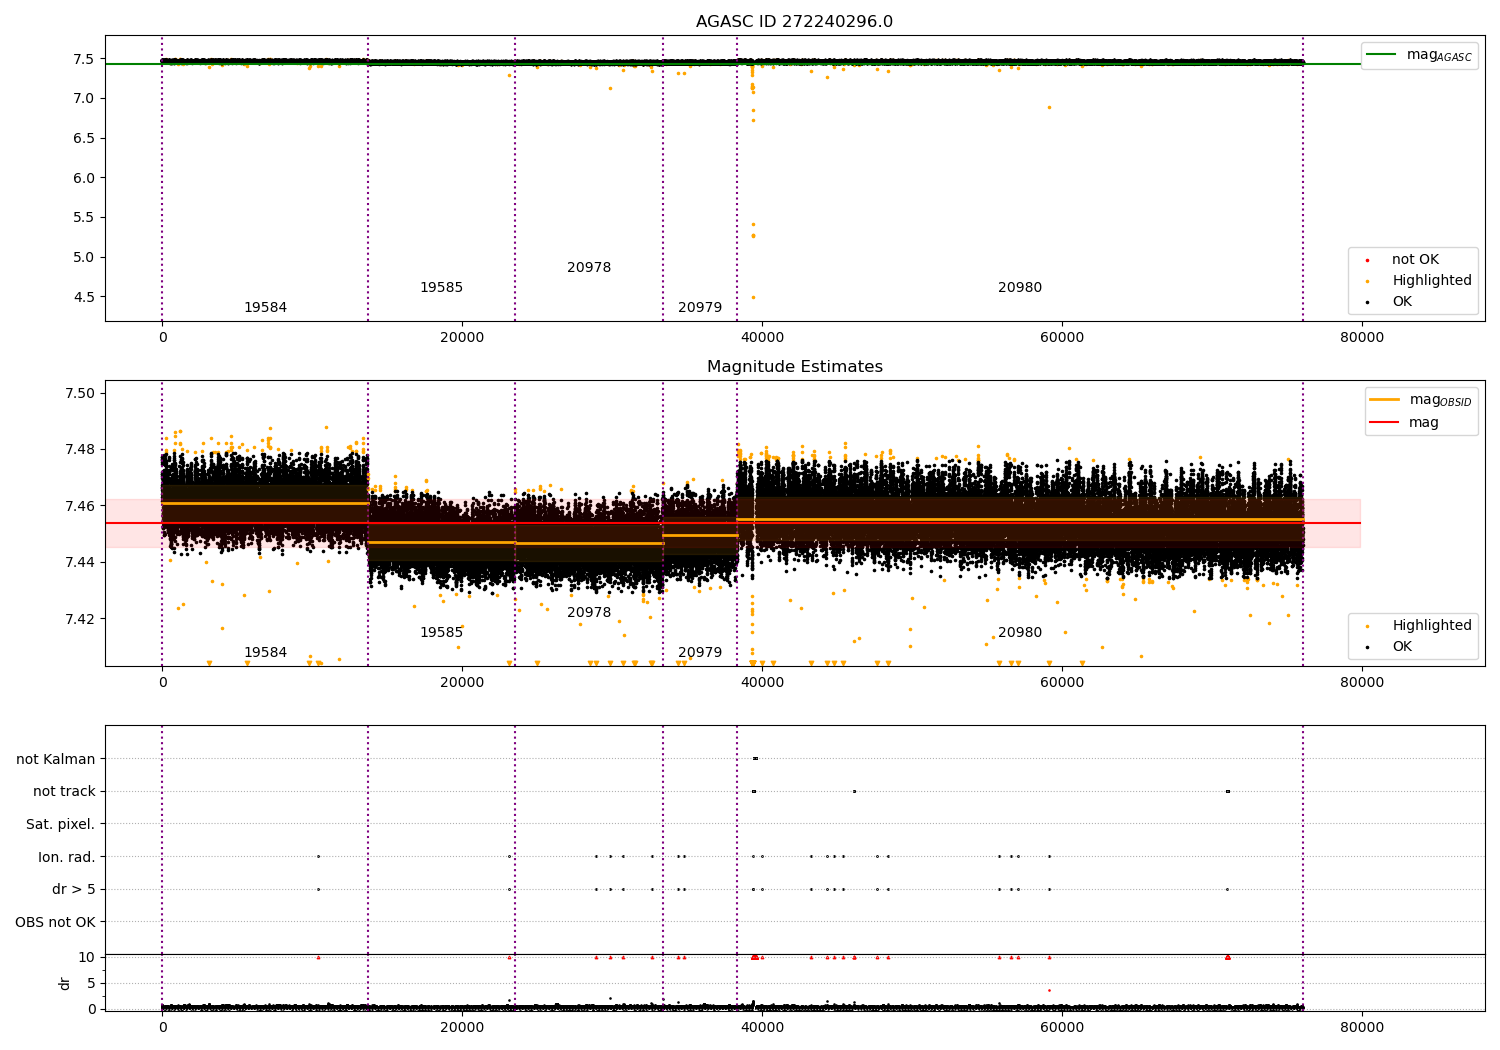Click the 'not track' row label
The width and height of the screenshot is (1500, 1050).
(x=64, y=791)
